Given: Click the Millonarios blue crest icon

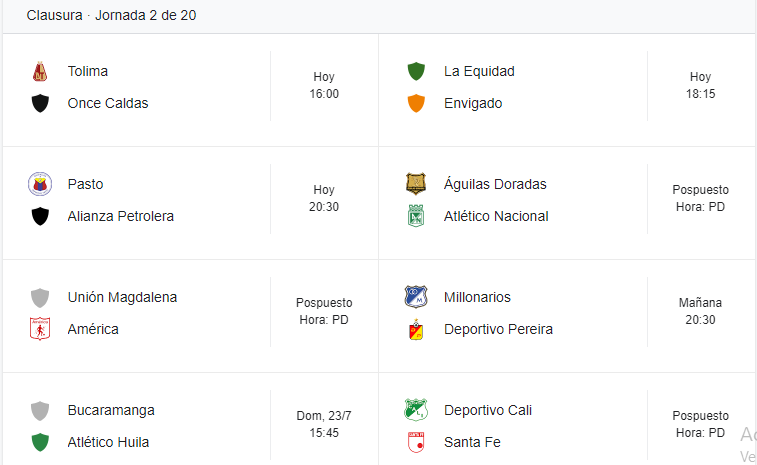Looking at the screenshot, I should (x=416, y=297).
